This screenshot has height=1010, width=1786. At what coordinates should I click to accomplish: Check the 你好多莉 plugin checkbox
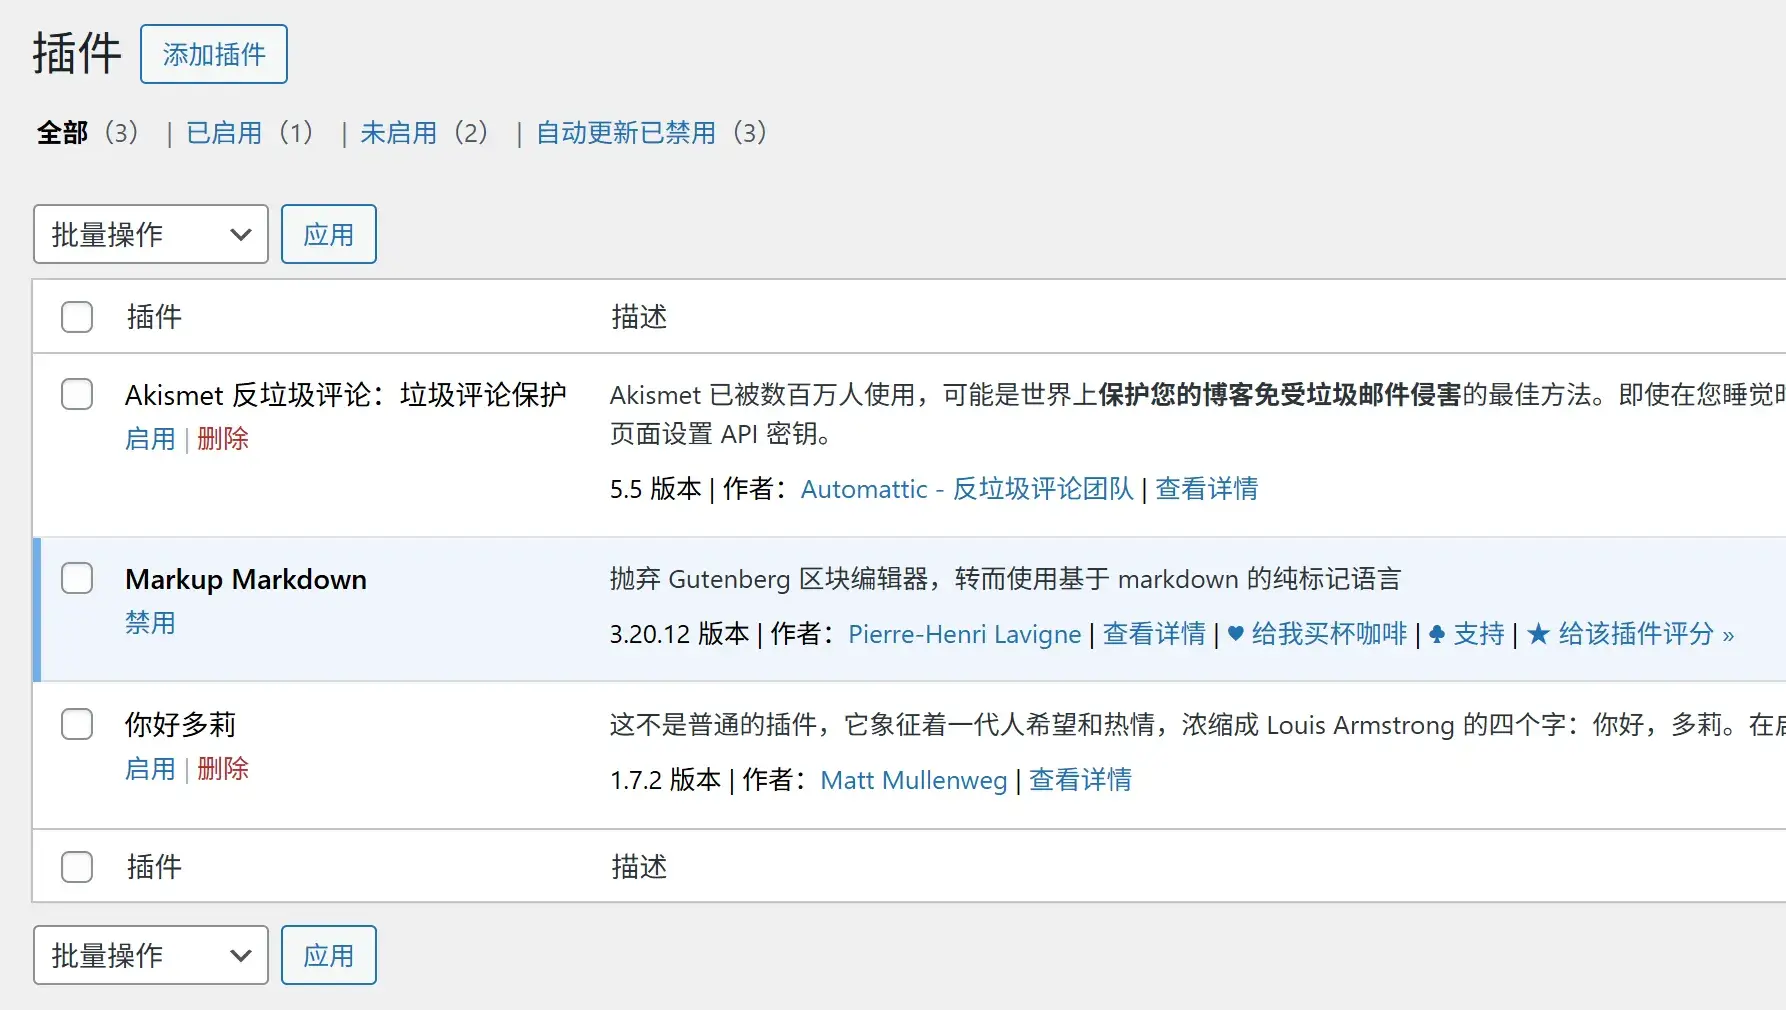(77, 723)
